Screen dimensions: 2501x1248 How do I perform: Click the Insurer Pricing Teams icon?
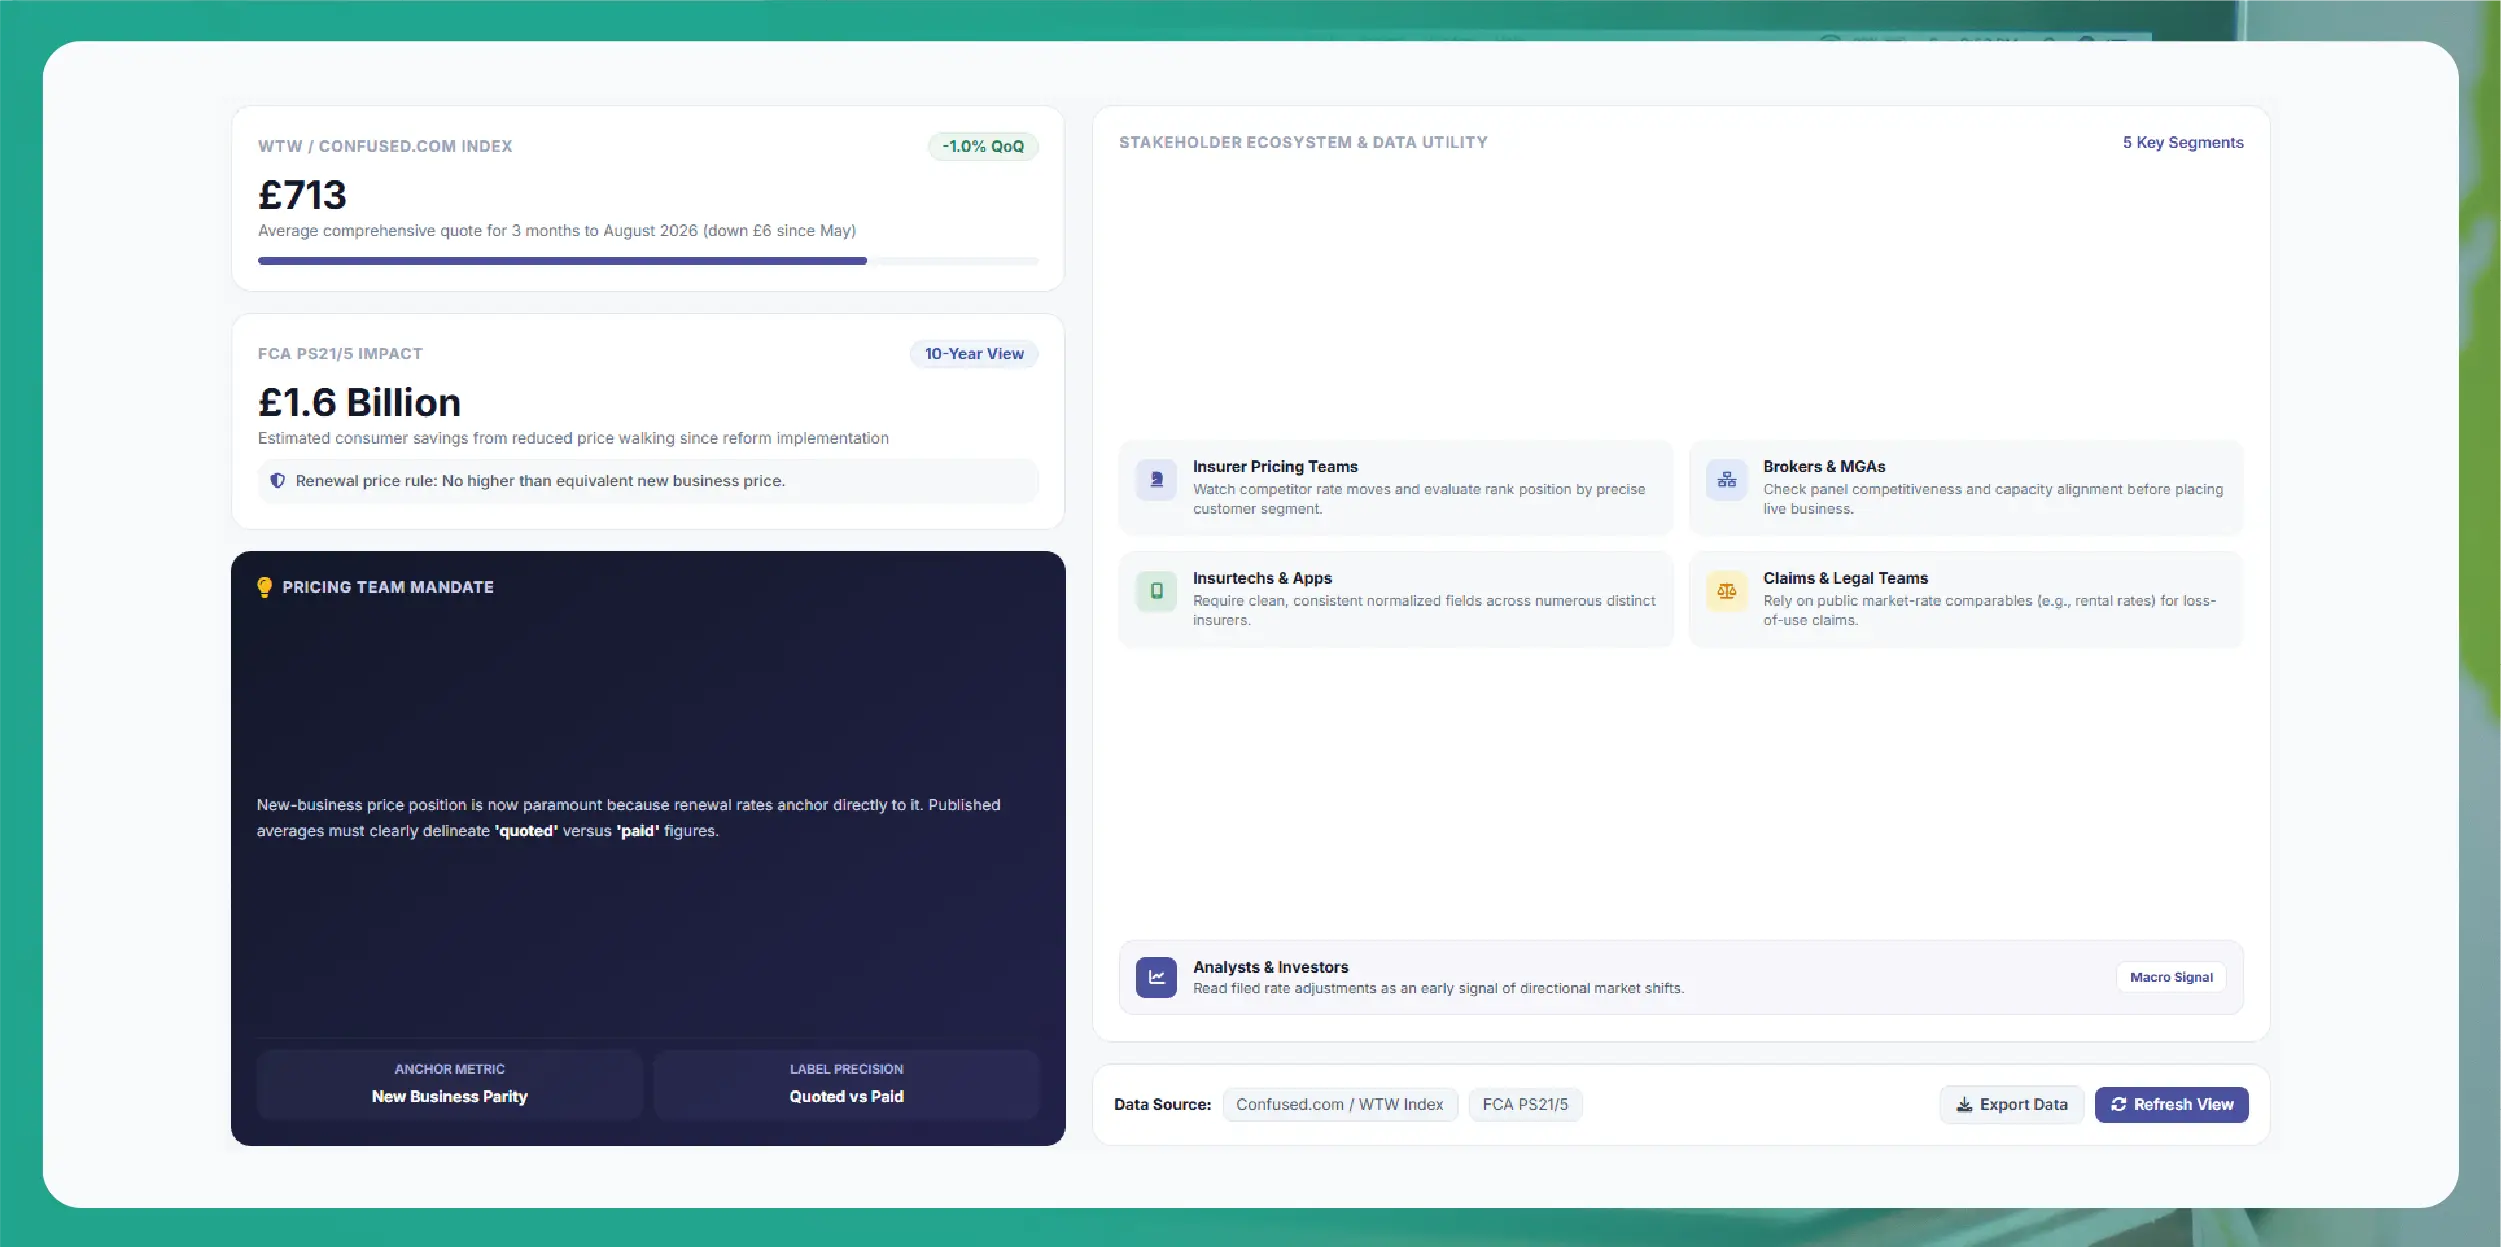(1156, 480)
